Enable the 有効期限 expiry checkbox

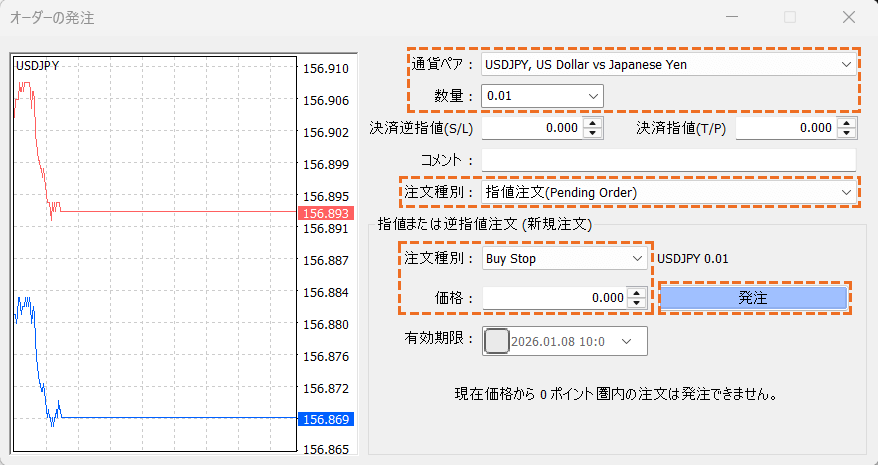point(496,341)
